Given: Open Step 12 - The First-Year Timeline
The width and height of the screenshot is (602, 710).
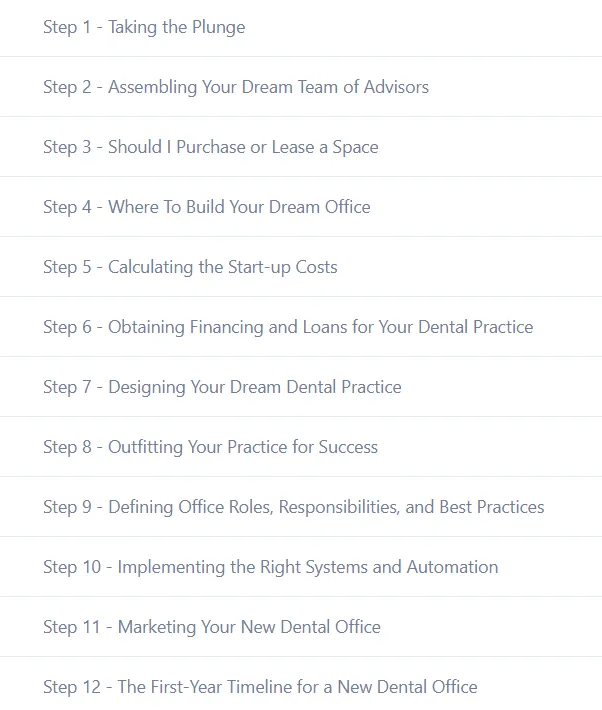Looking at the screenshot, I should click(x=260, y=687).
